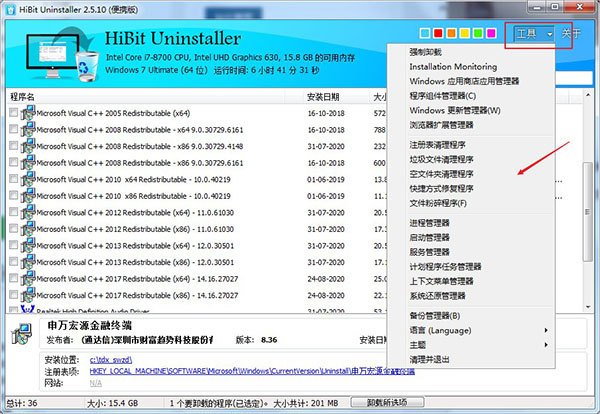Expand the 主题 submenu arrow

click(546, 345)
